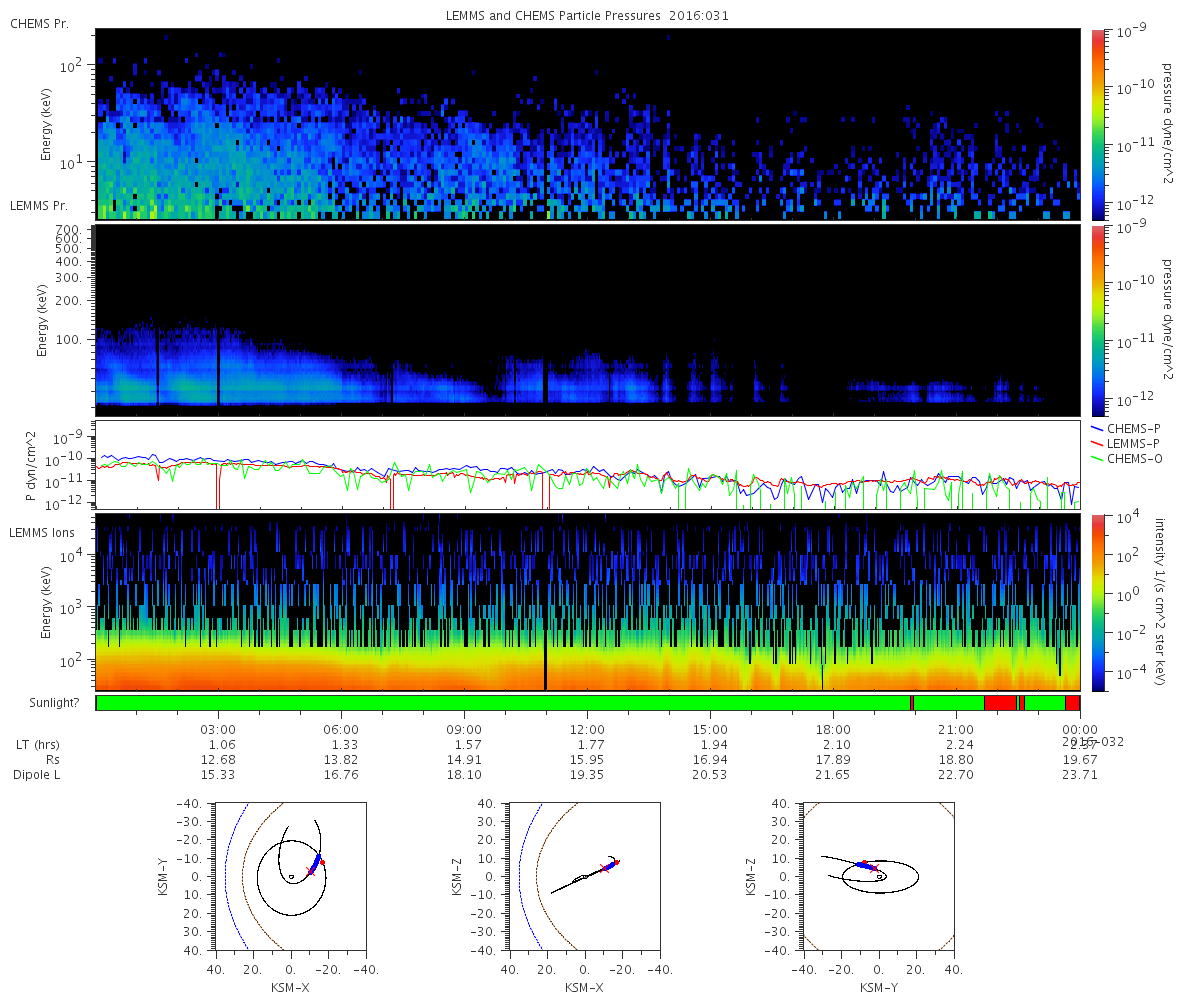Click the widest red segment in Sunlight bar

(x=1001, y=703)
